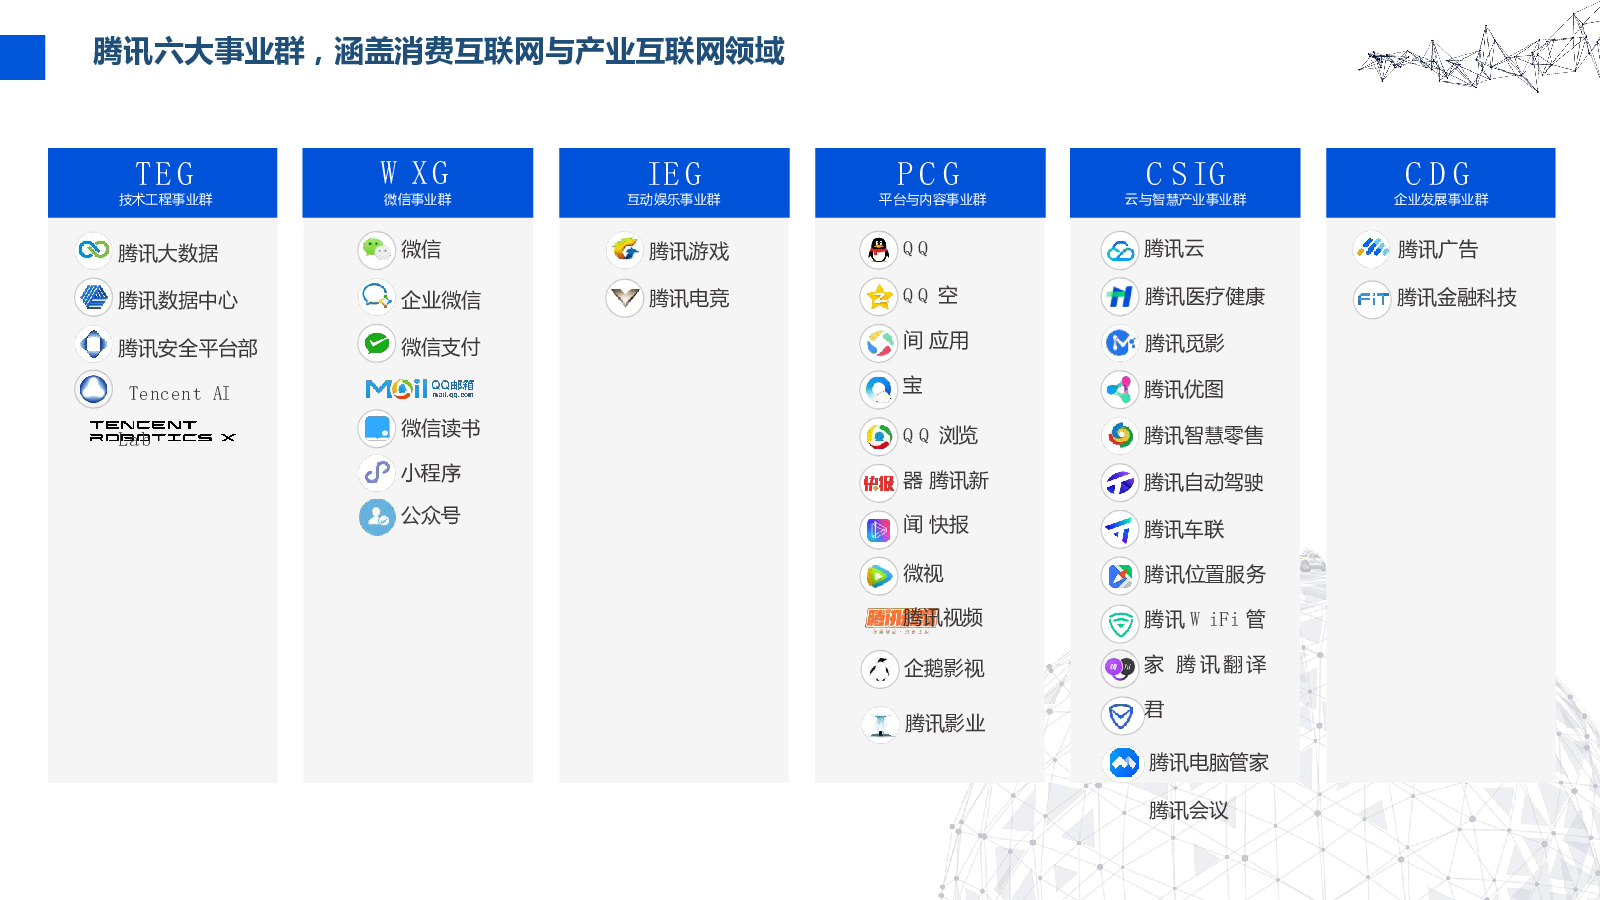The width and height of the screenshot is (1600, 900).
Task: Click the 腾讯自动驾驶 icon
Action: 1120,483
